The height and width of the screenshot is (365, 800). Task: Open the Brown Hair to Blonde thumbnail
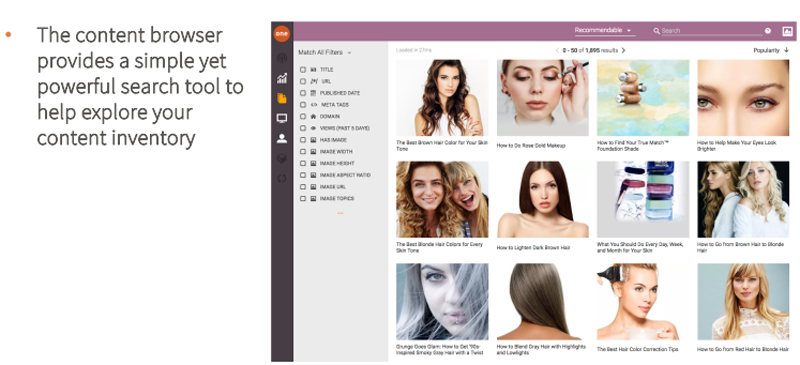point(743,199)
